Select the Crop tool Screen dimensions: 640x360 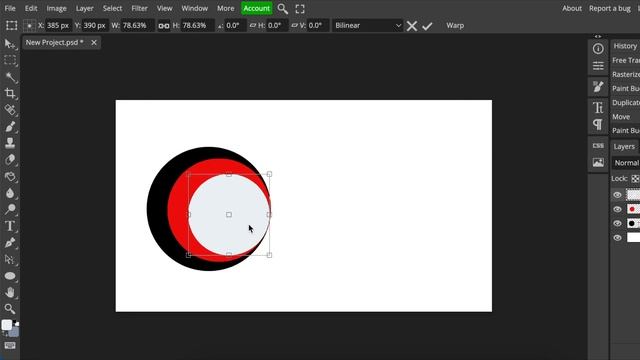pyautogui.click(x=10, y=93)
